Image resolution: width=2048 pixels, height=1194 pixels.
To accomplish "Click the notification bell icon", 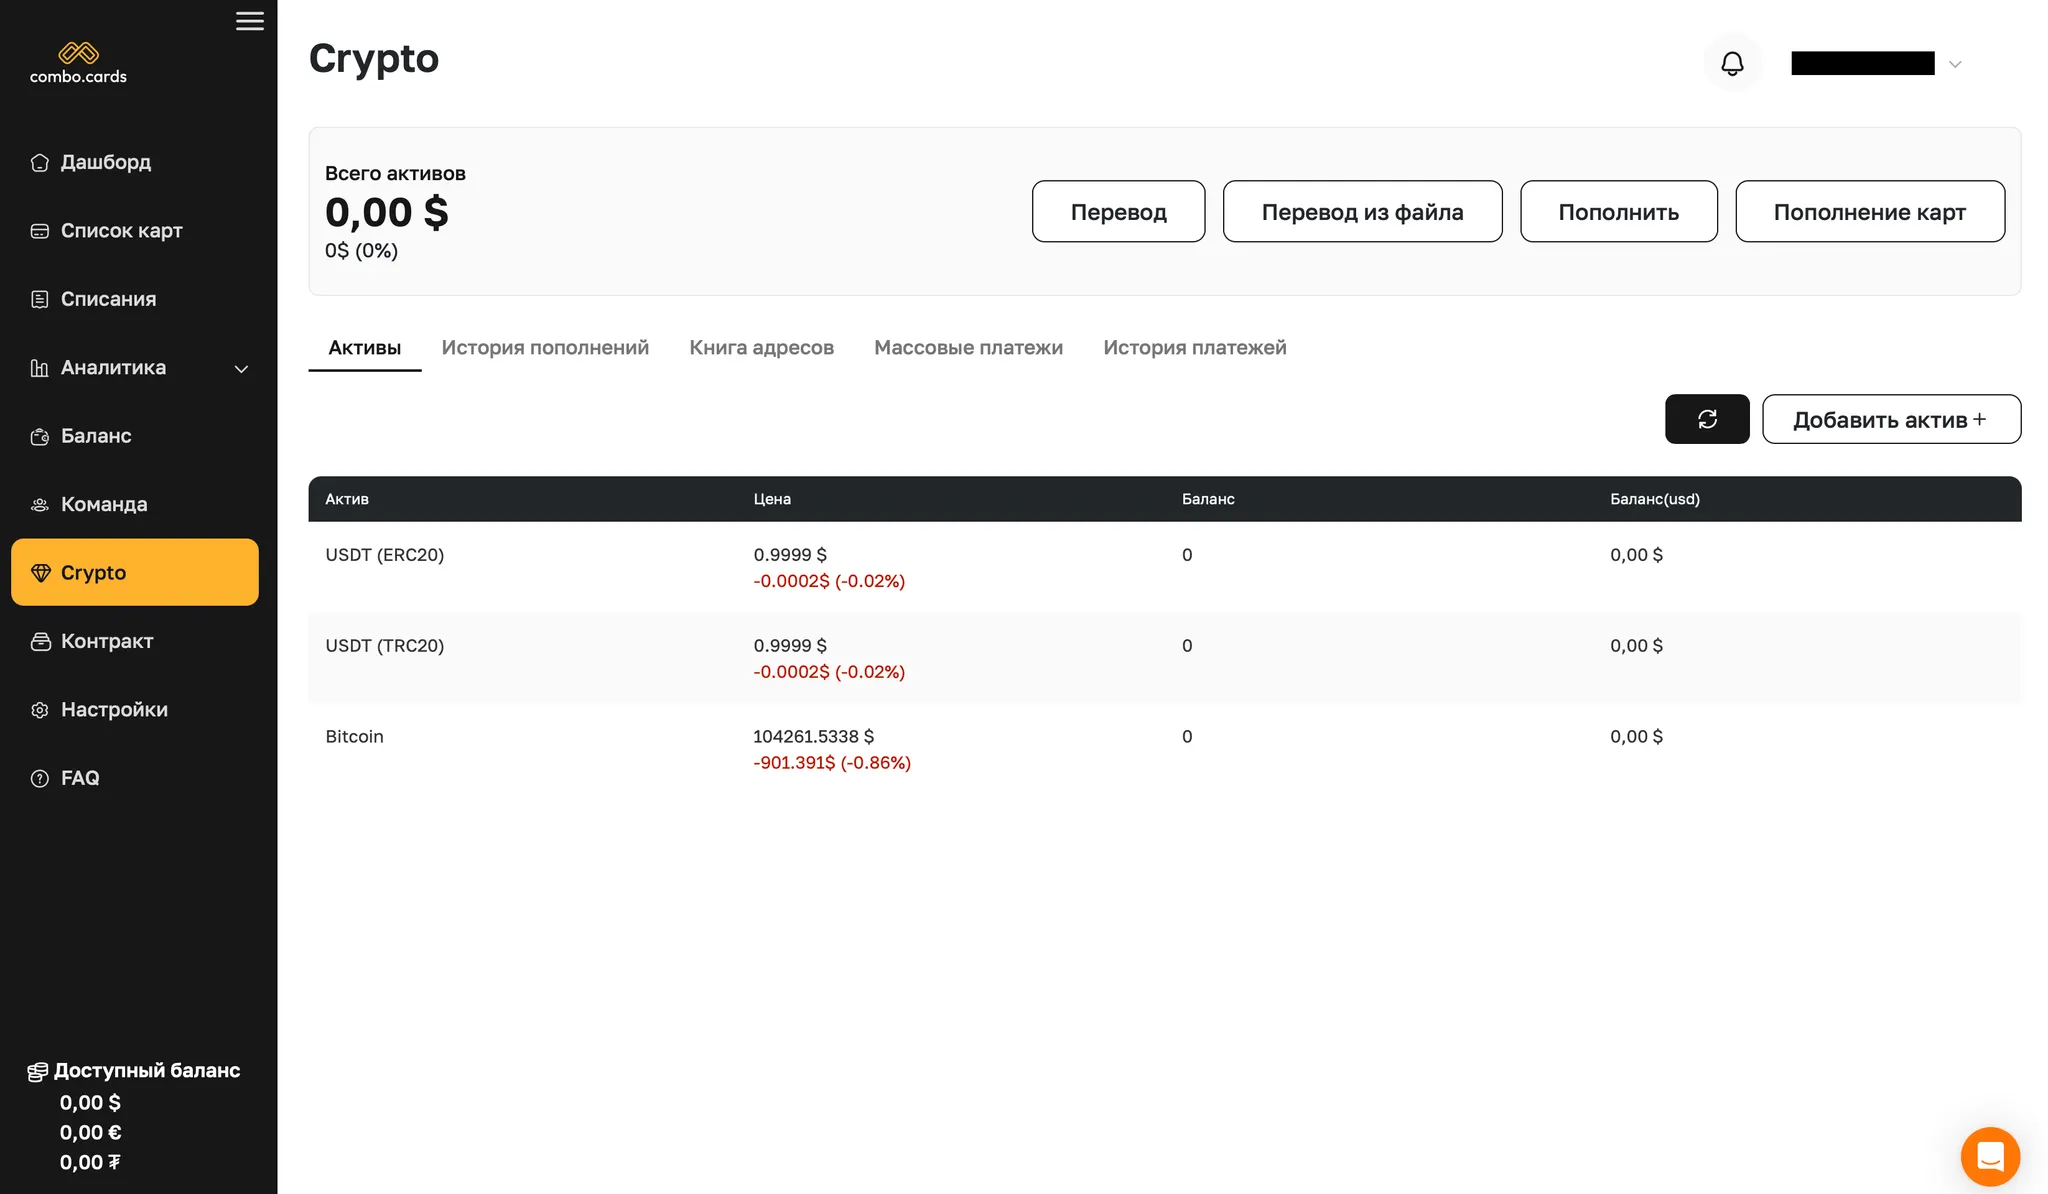I will pos(1732,63).
